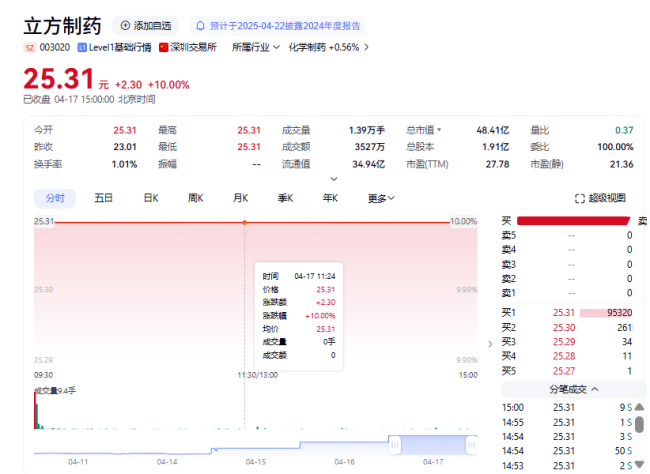Open the 2024 annual report disclosure notice
Screen dimensions: 650x474
[x=277, y=26]
